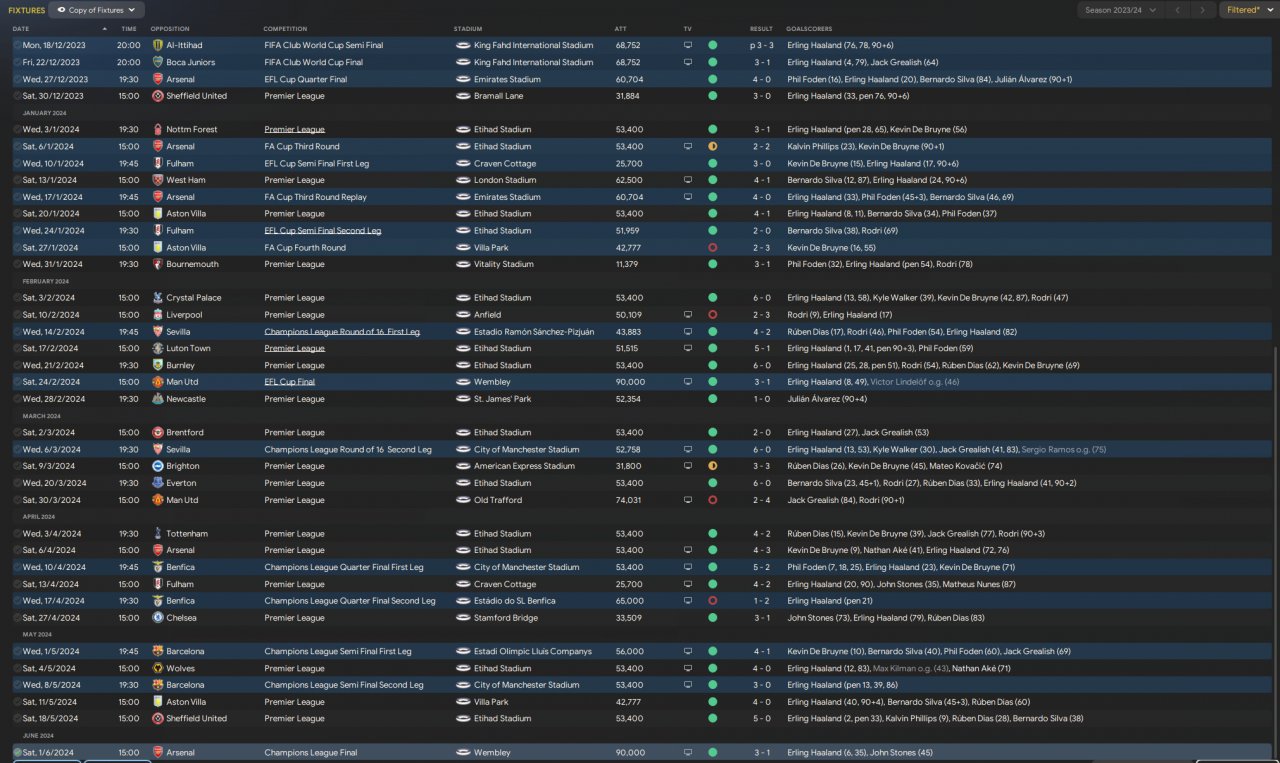Click the Liverpool club badge
Image resolution: width=1280 pixels, height=763 pixels.
158,315
